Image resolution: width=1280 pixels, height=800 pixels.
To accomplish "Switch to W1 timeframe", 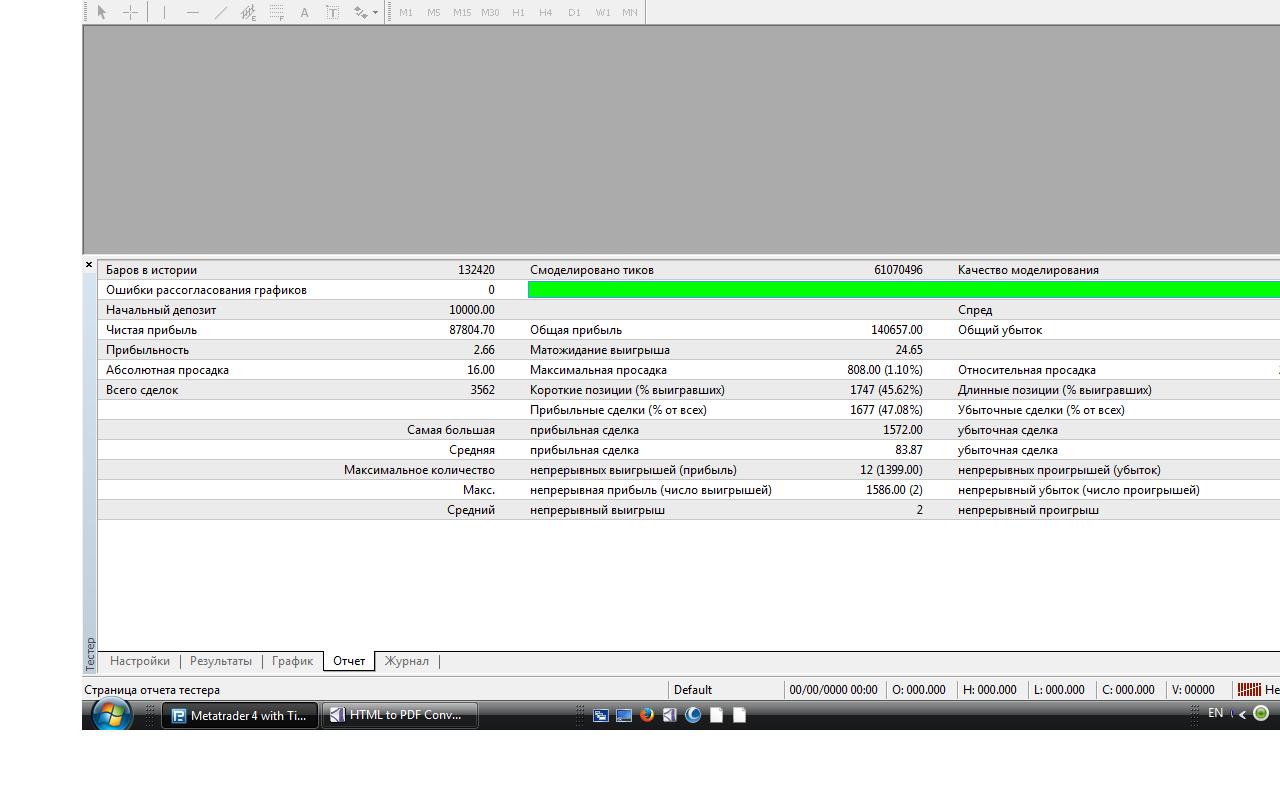I will (x=602, y=12).
